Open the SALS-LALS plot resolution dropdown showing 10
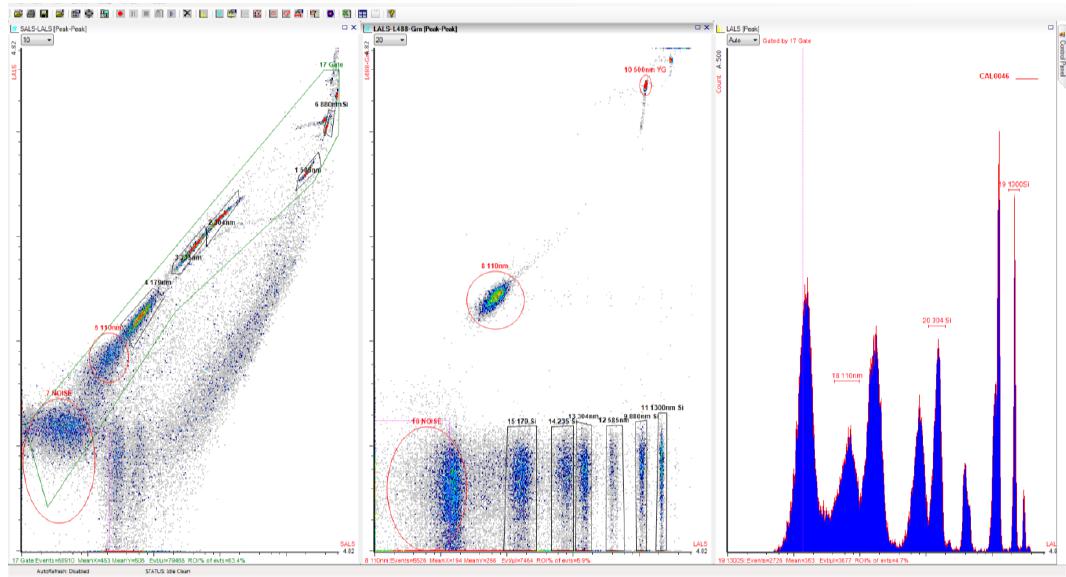 [x=37, y=40]
